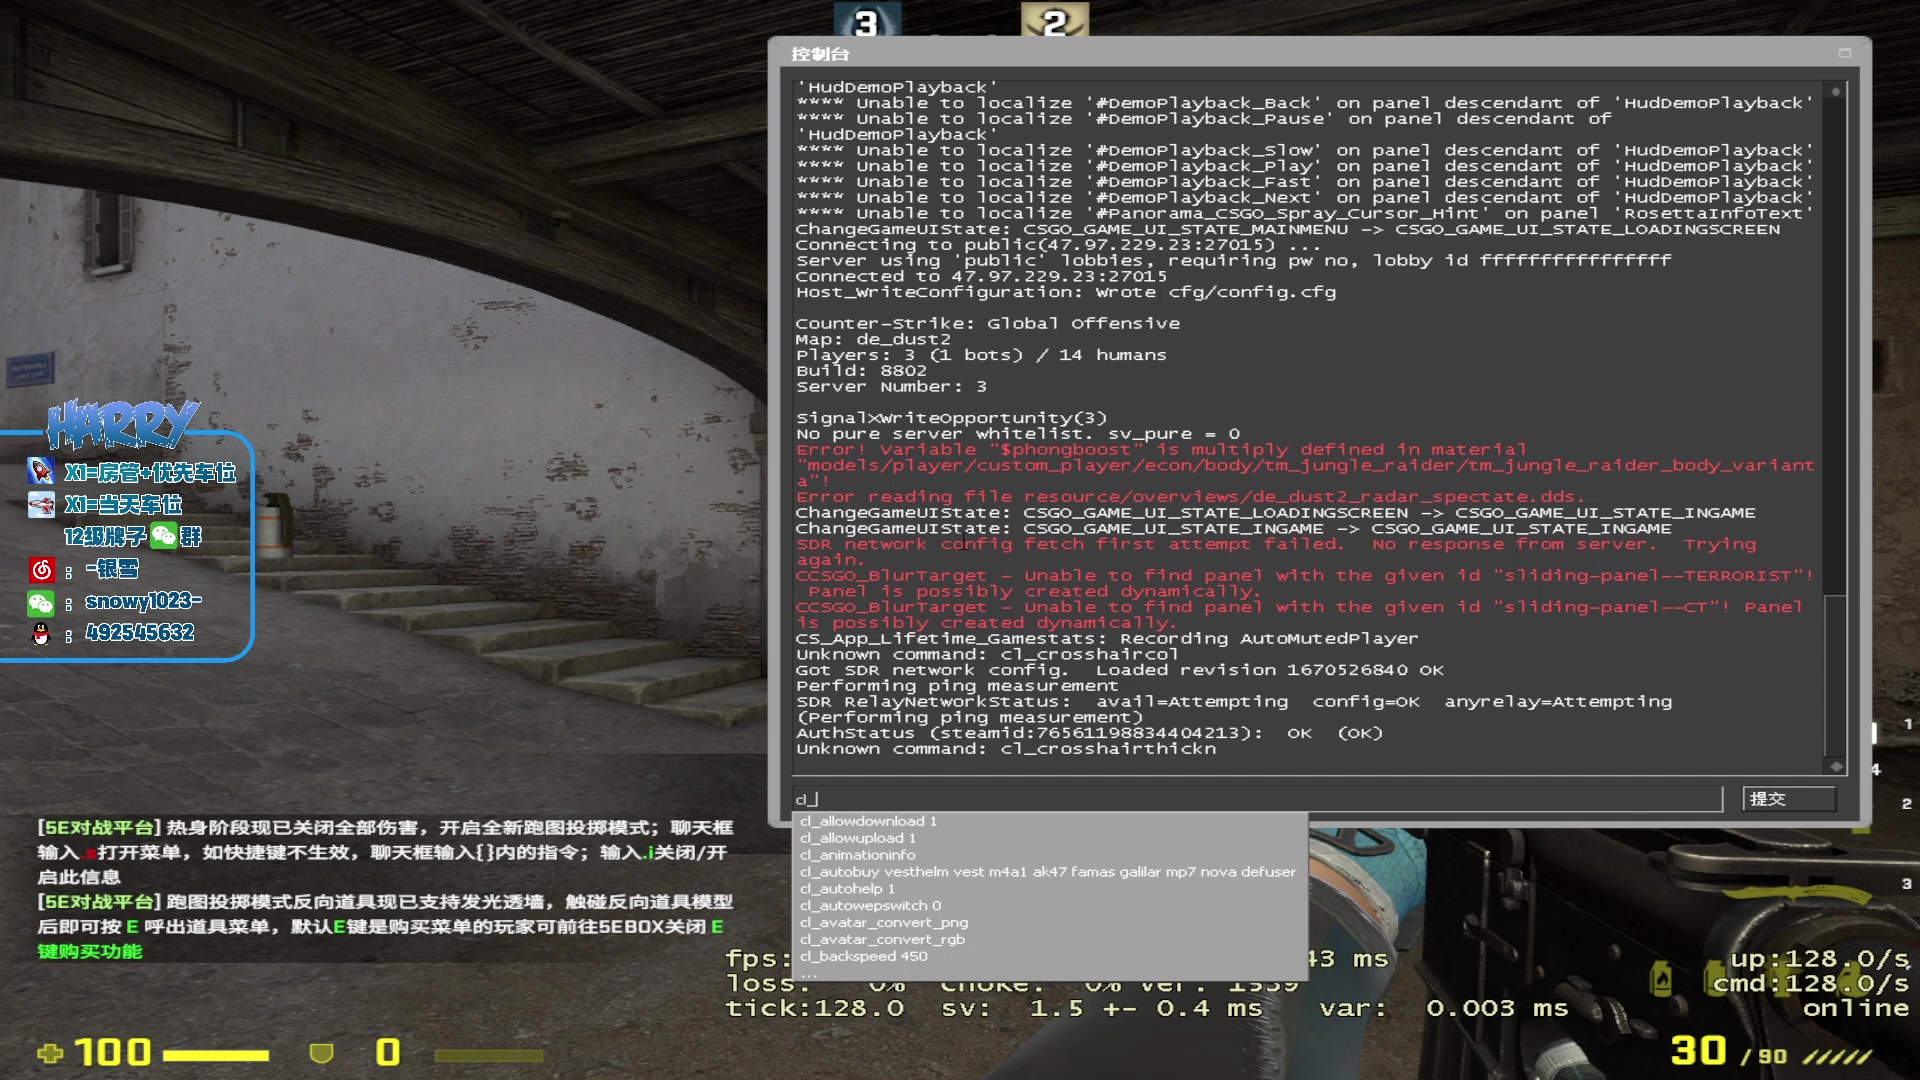Click the yellow health bar in the HUD
The width and height of the screenshot is (1920, 1080).
point(216,1055)
